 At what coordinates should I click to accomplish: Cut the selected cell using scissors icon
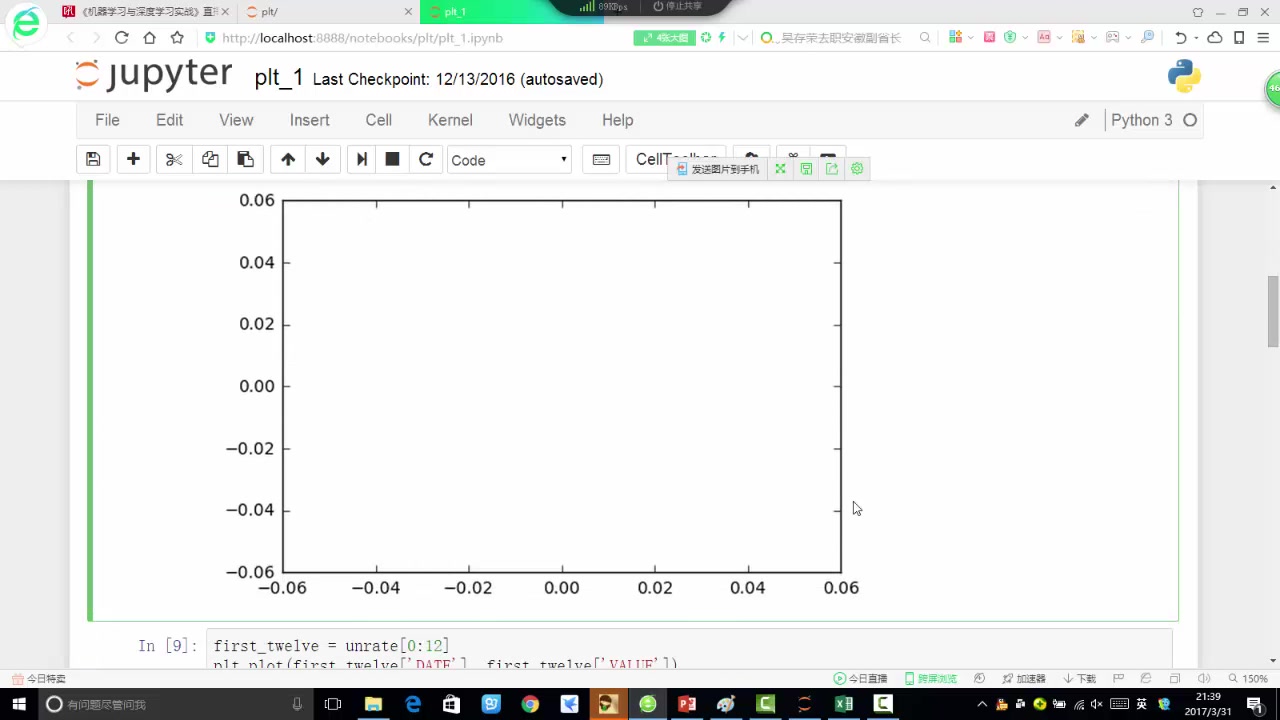(x=173, y=160)
